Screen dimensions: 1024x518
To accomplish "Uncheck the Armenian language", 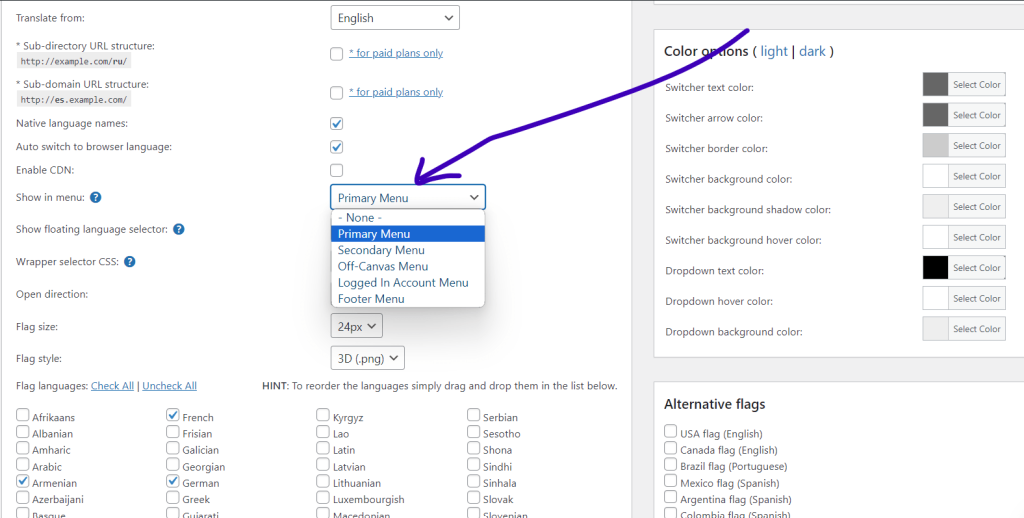I will [23, 482].
